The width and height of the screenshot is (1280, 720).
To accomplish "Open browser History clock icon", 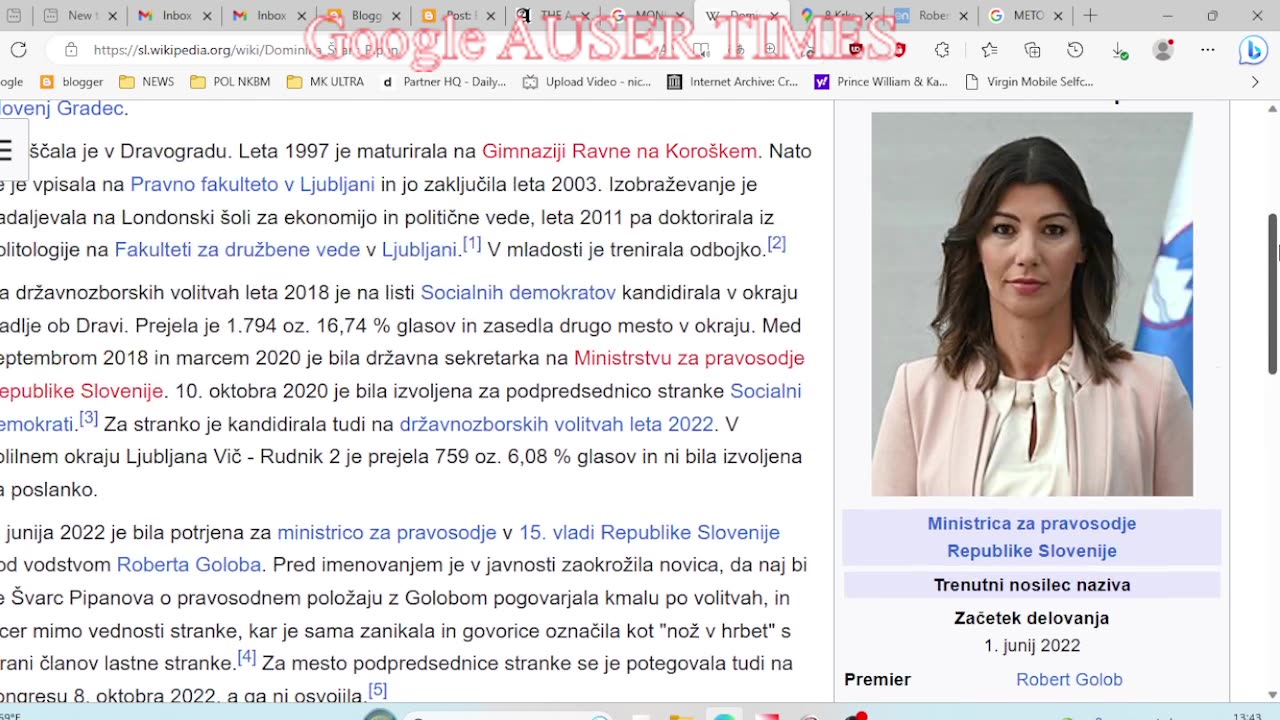I will pyautogui.click(x=1075, y=50).
